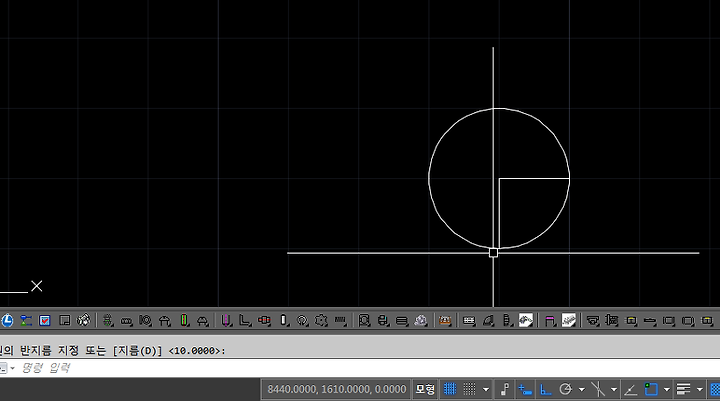The width and height of the screenshot is (720, 401).
Task: Select the ladder-like tool icon with side lines
Action: pos(612,320)
